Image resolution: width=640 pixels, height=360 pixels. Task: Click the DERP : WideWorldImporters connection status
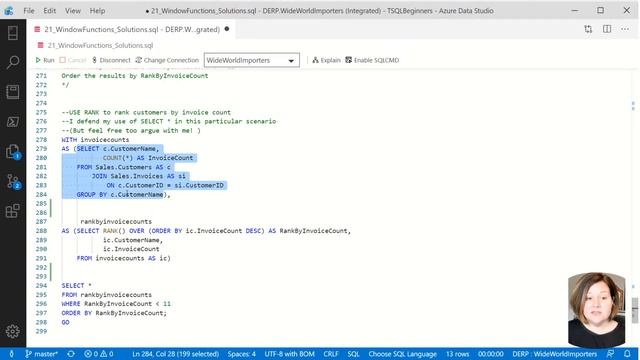click(x=554, y=354)
